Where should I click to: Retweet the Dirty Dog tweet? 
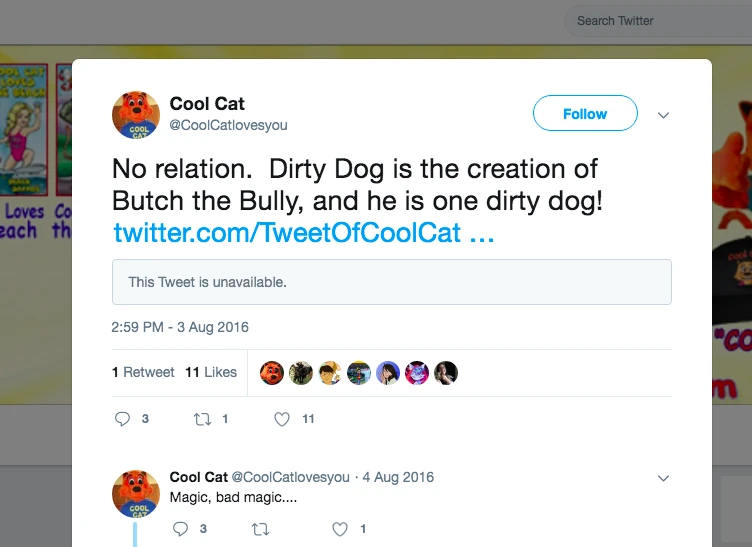(x=201, y=419)
